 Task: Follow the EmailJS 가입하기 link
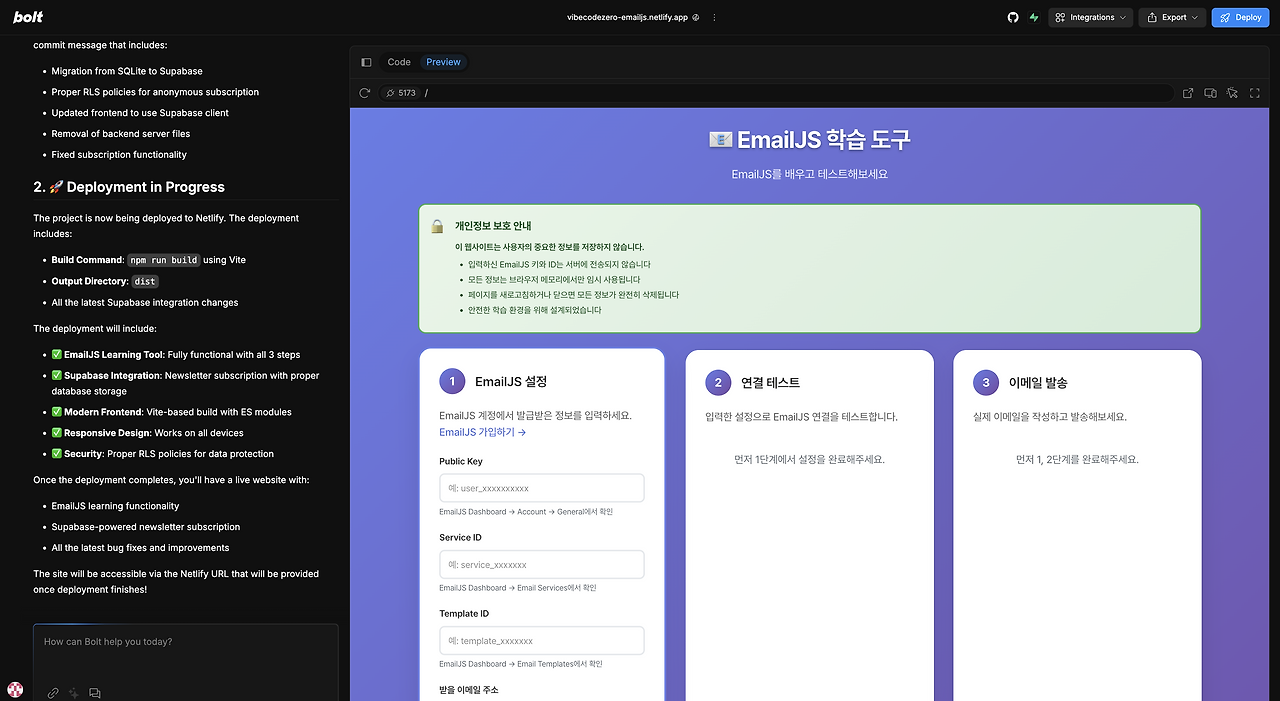482,432
